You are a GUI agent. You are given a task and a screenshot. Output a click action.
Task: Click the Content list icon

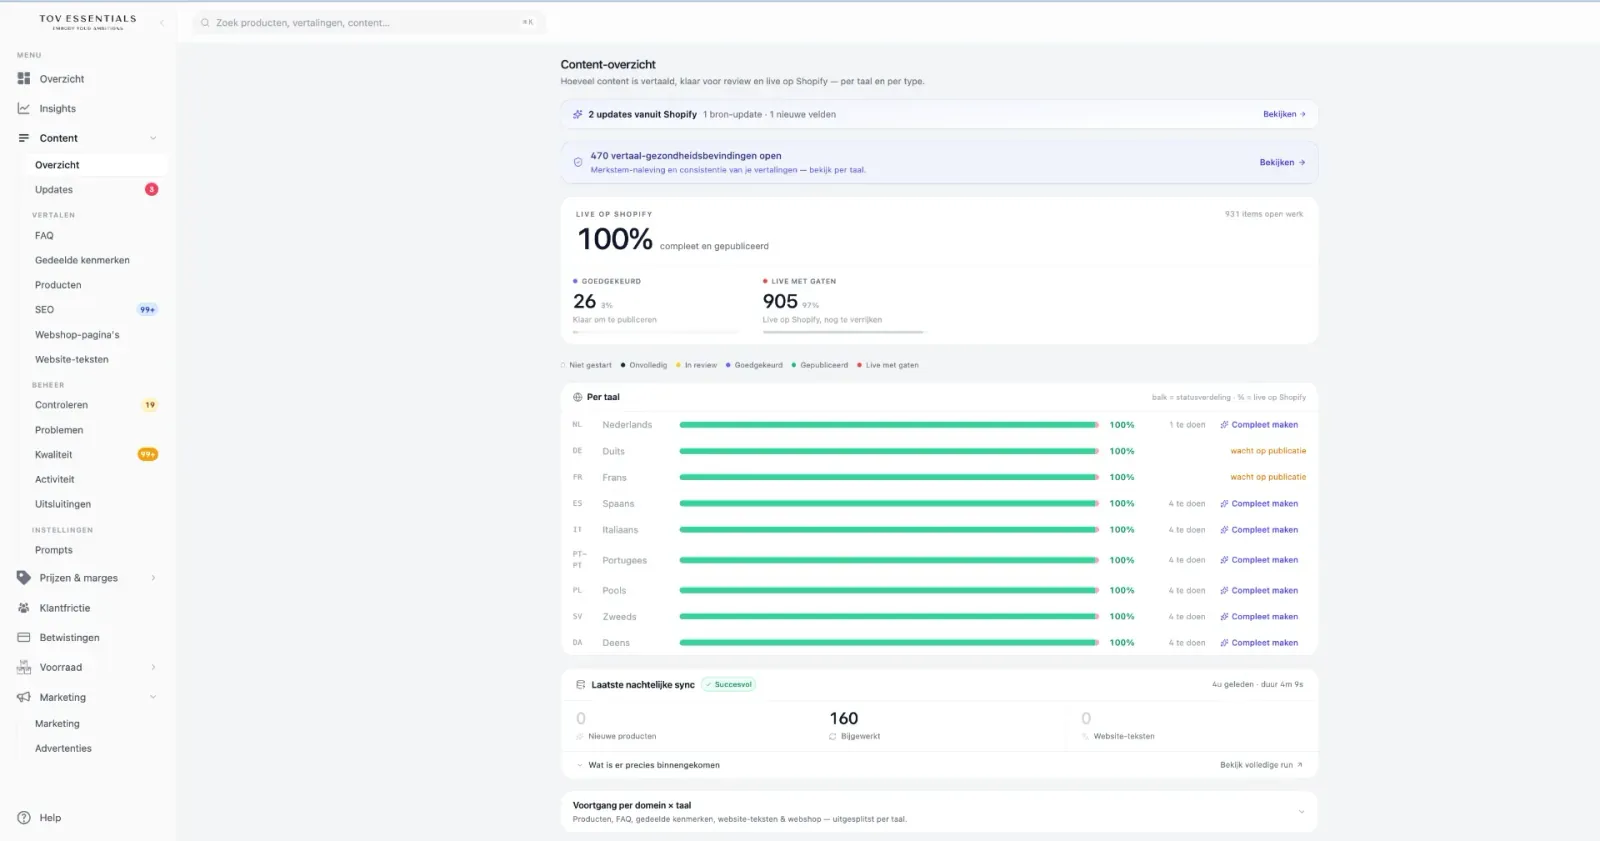(24, 138)
